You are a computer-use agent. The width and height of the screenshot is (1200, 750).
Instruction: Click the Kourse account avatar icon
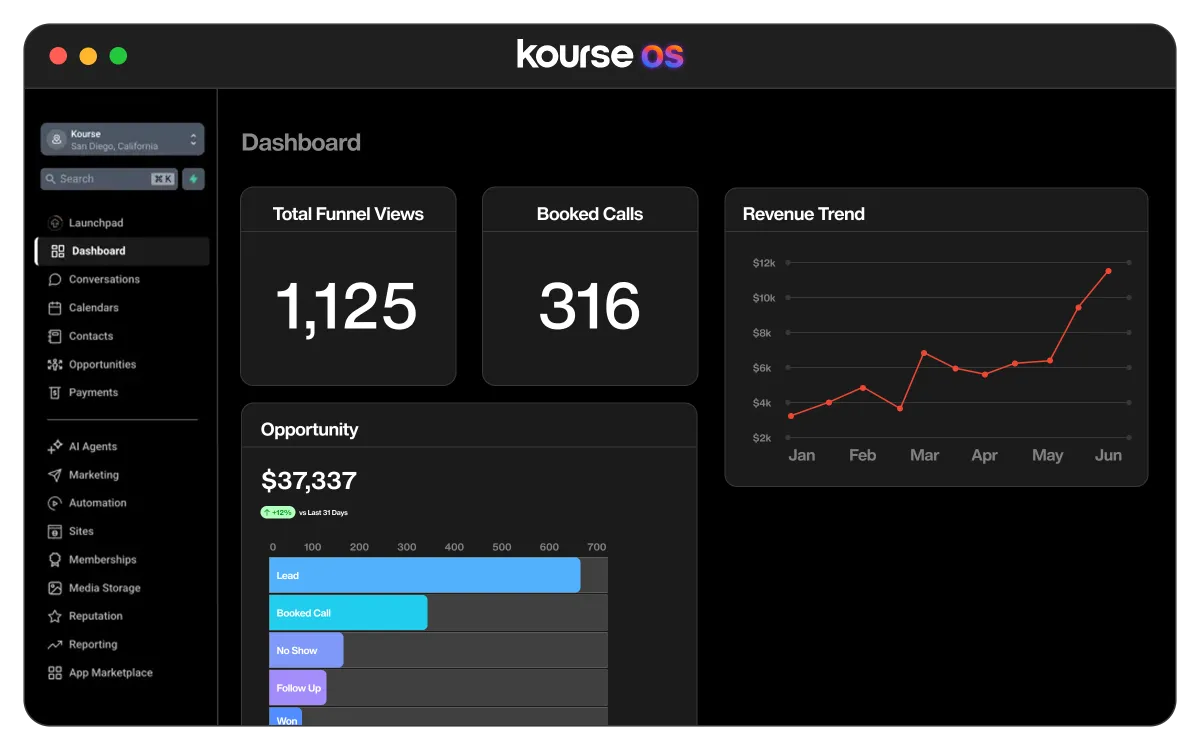pos(56,140)
